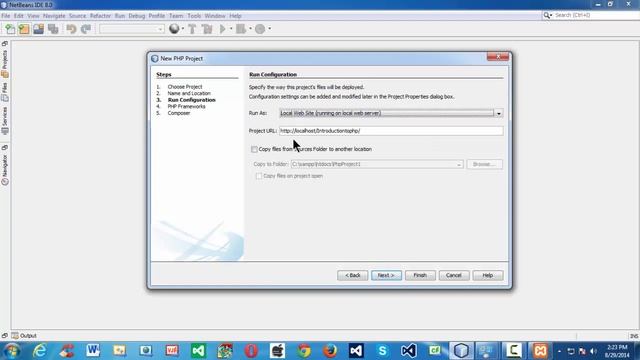
Task: Click the 'Composer' step text
Action: click(x=179, y=113)
